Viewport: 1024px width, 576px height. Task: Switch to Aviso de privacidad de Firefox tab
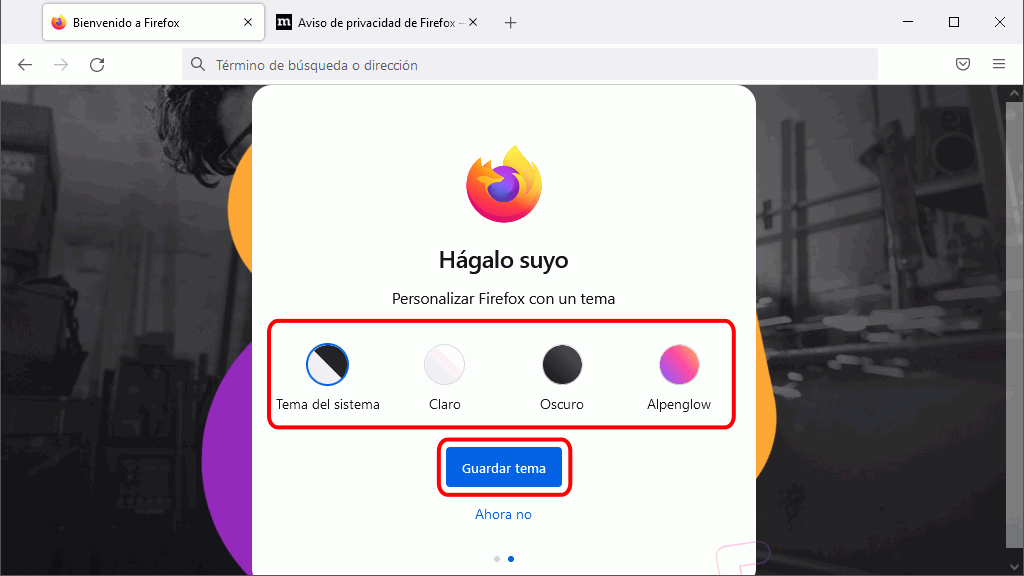377,22
